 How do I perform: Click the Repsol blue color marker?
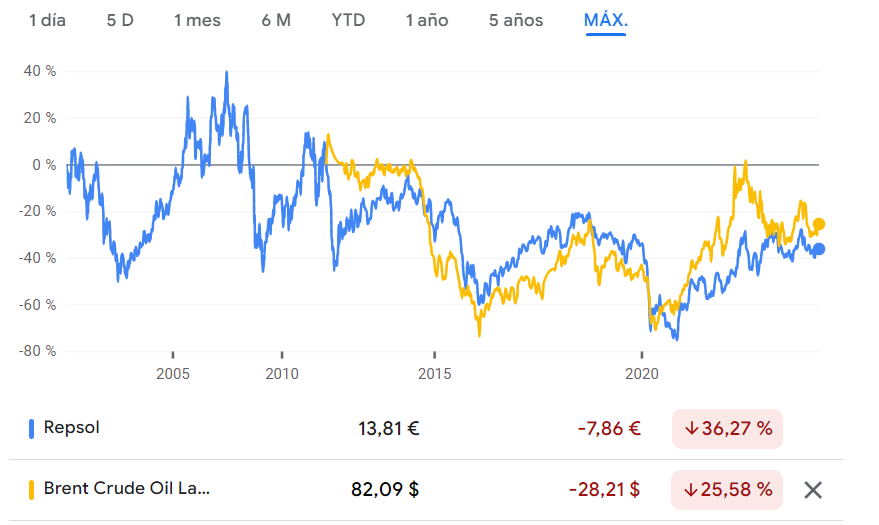[32, 429]
